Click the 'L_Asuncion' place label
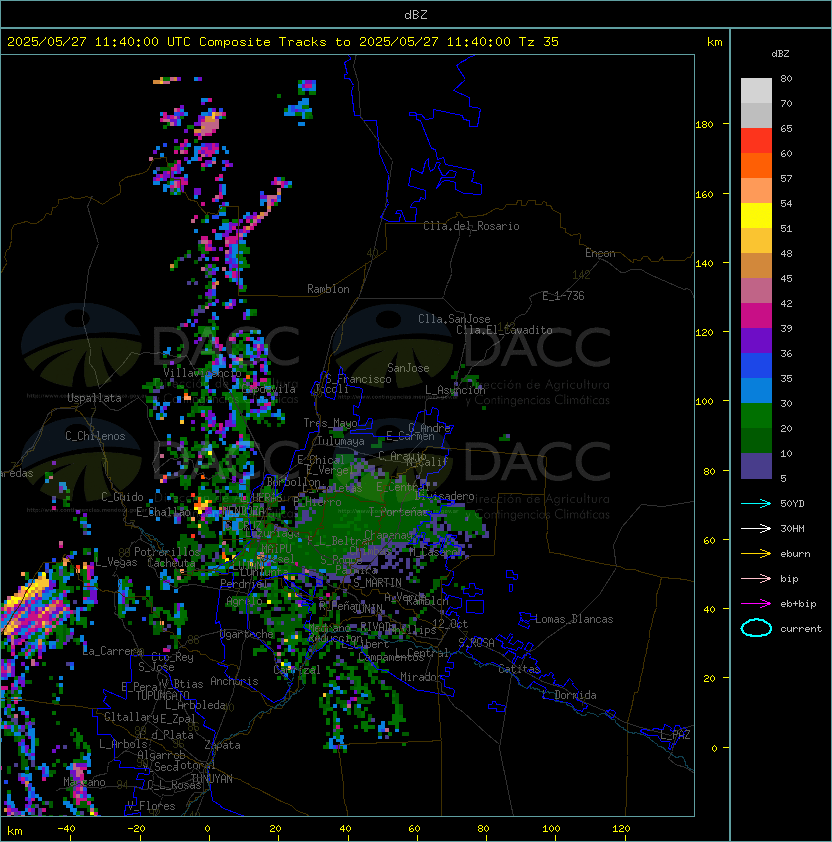832x842 pixels. pos(455,390)
